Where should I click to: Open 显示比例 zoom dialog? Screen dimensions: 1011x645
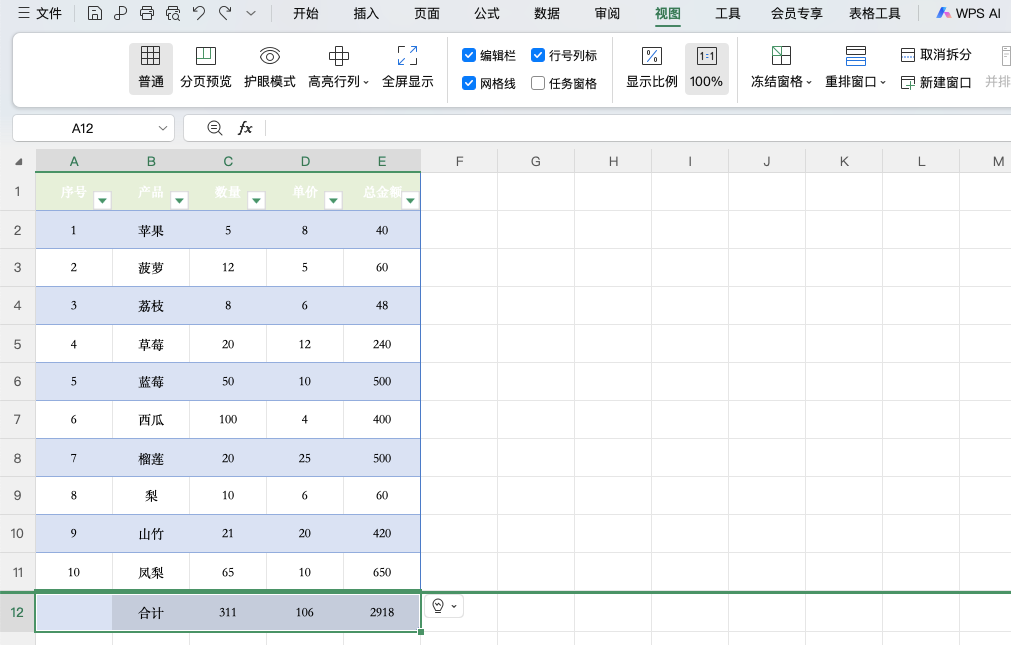652,68
